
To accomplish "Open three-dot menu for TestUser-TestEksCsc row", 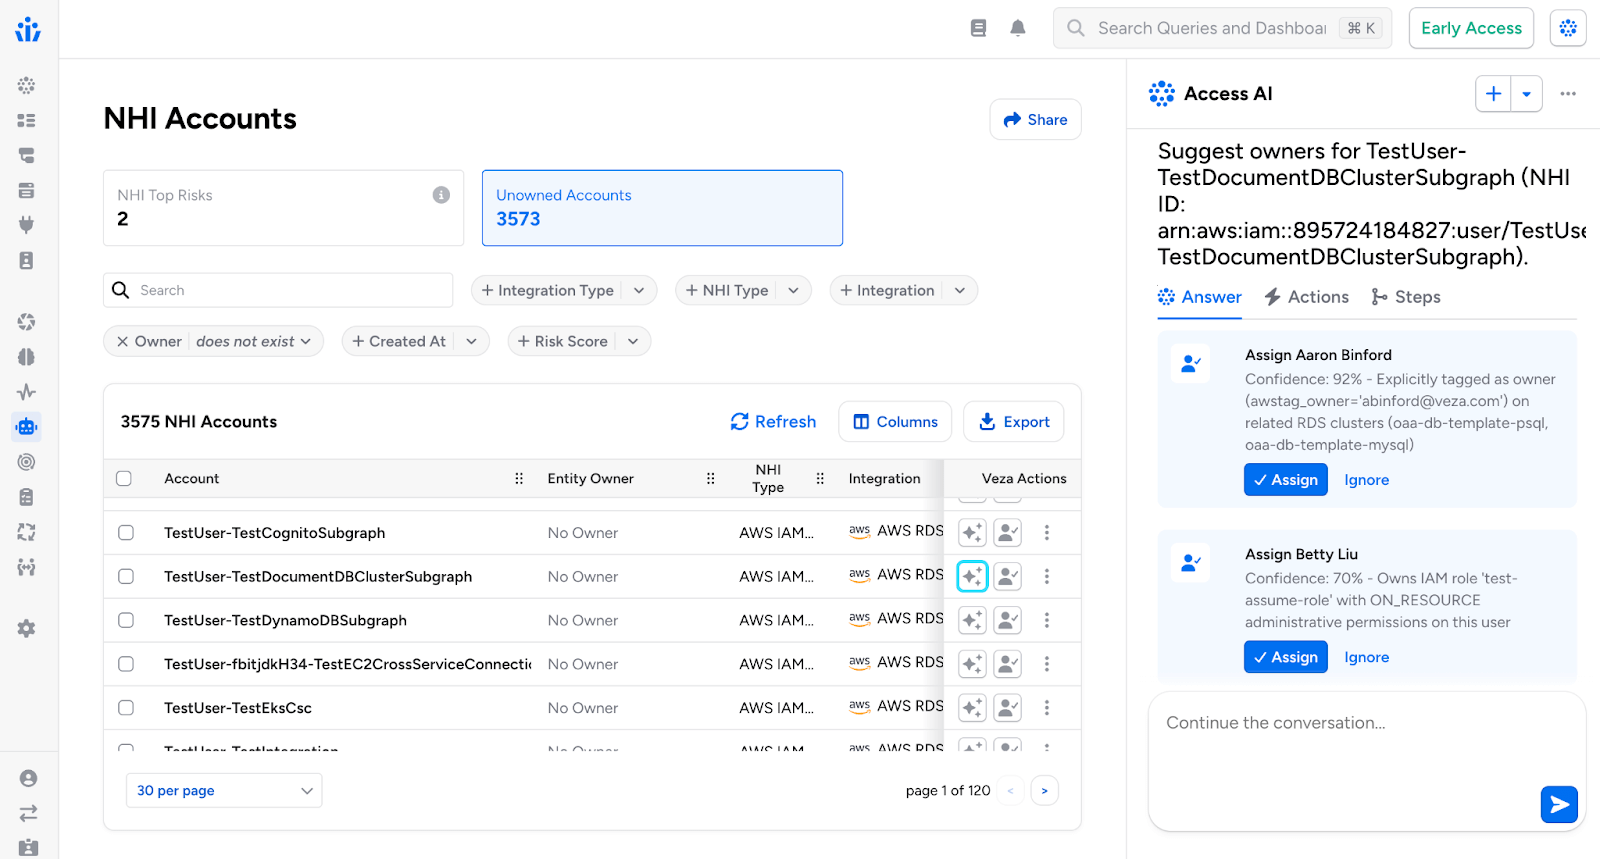I will pyautogui.click(x=1047, y=708).
